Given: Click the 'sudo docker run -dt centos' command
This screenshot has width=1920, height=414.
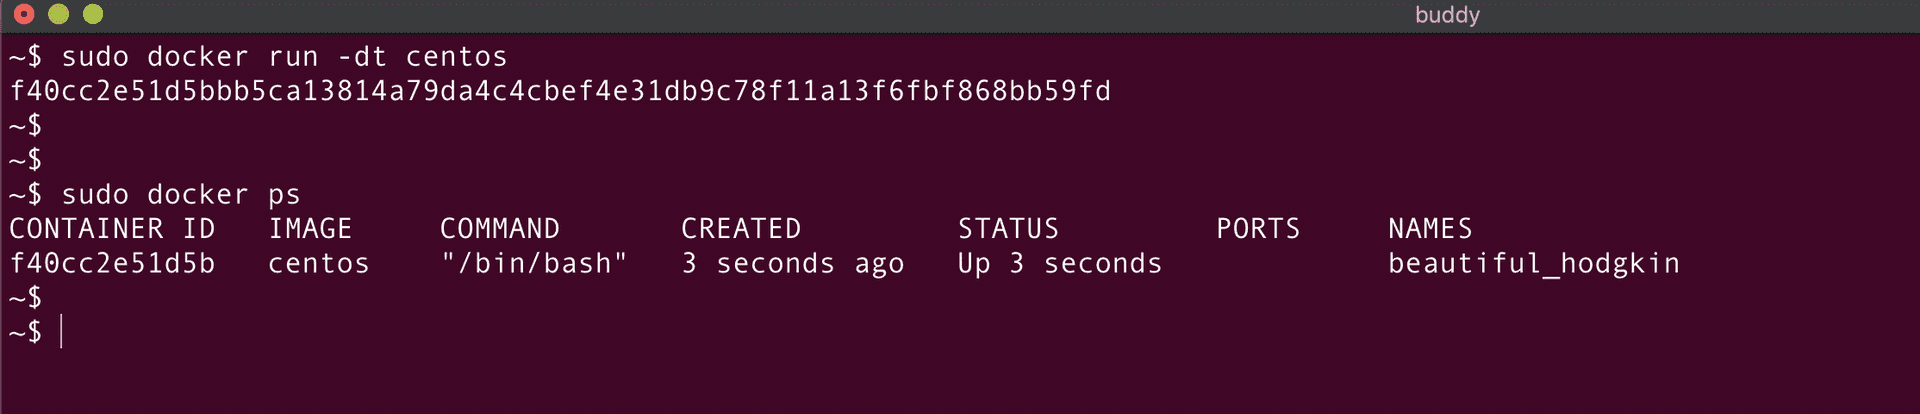Looking at the screenshot, I should pyautogui.click(x=284, y=57).
